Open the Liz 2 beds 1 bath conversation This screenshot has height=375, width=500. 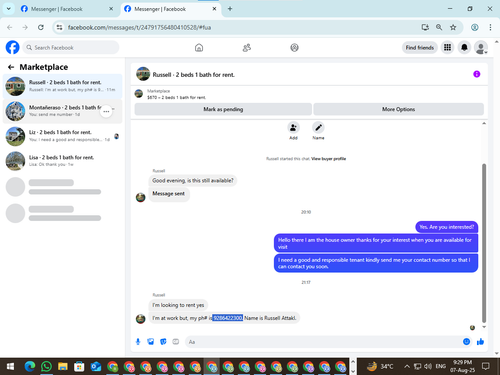[x=63, y=136]
